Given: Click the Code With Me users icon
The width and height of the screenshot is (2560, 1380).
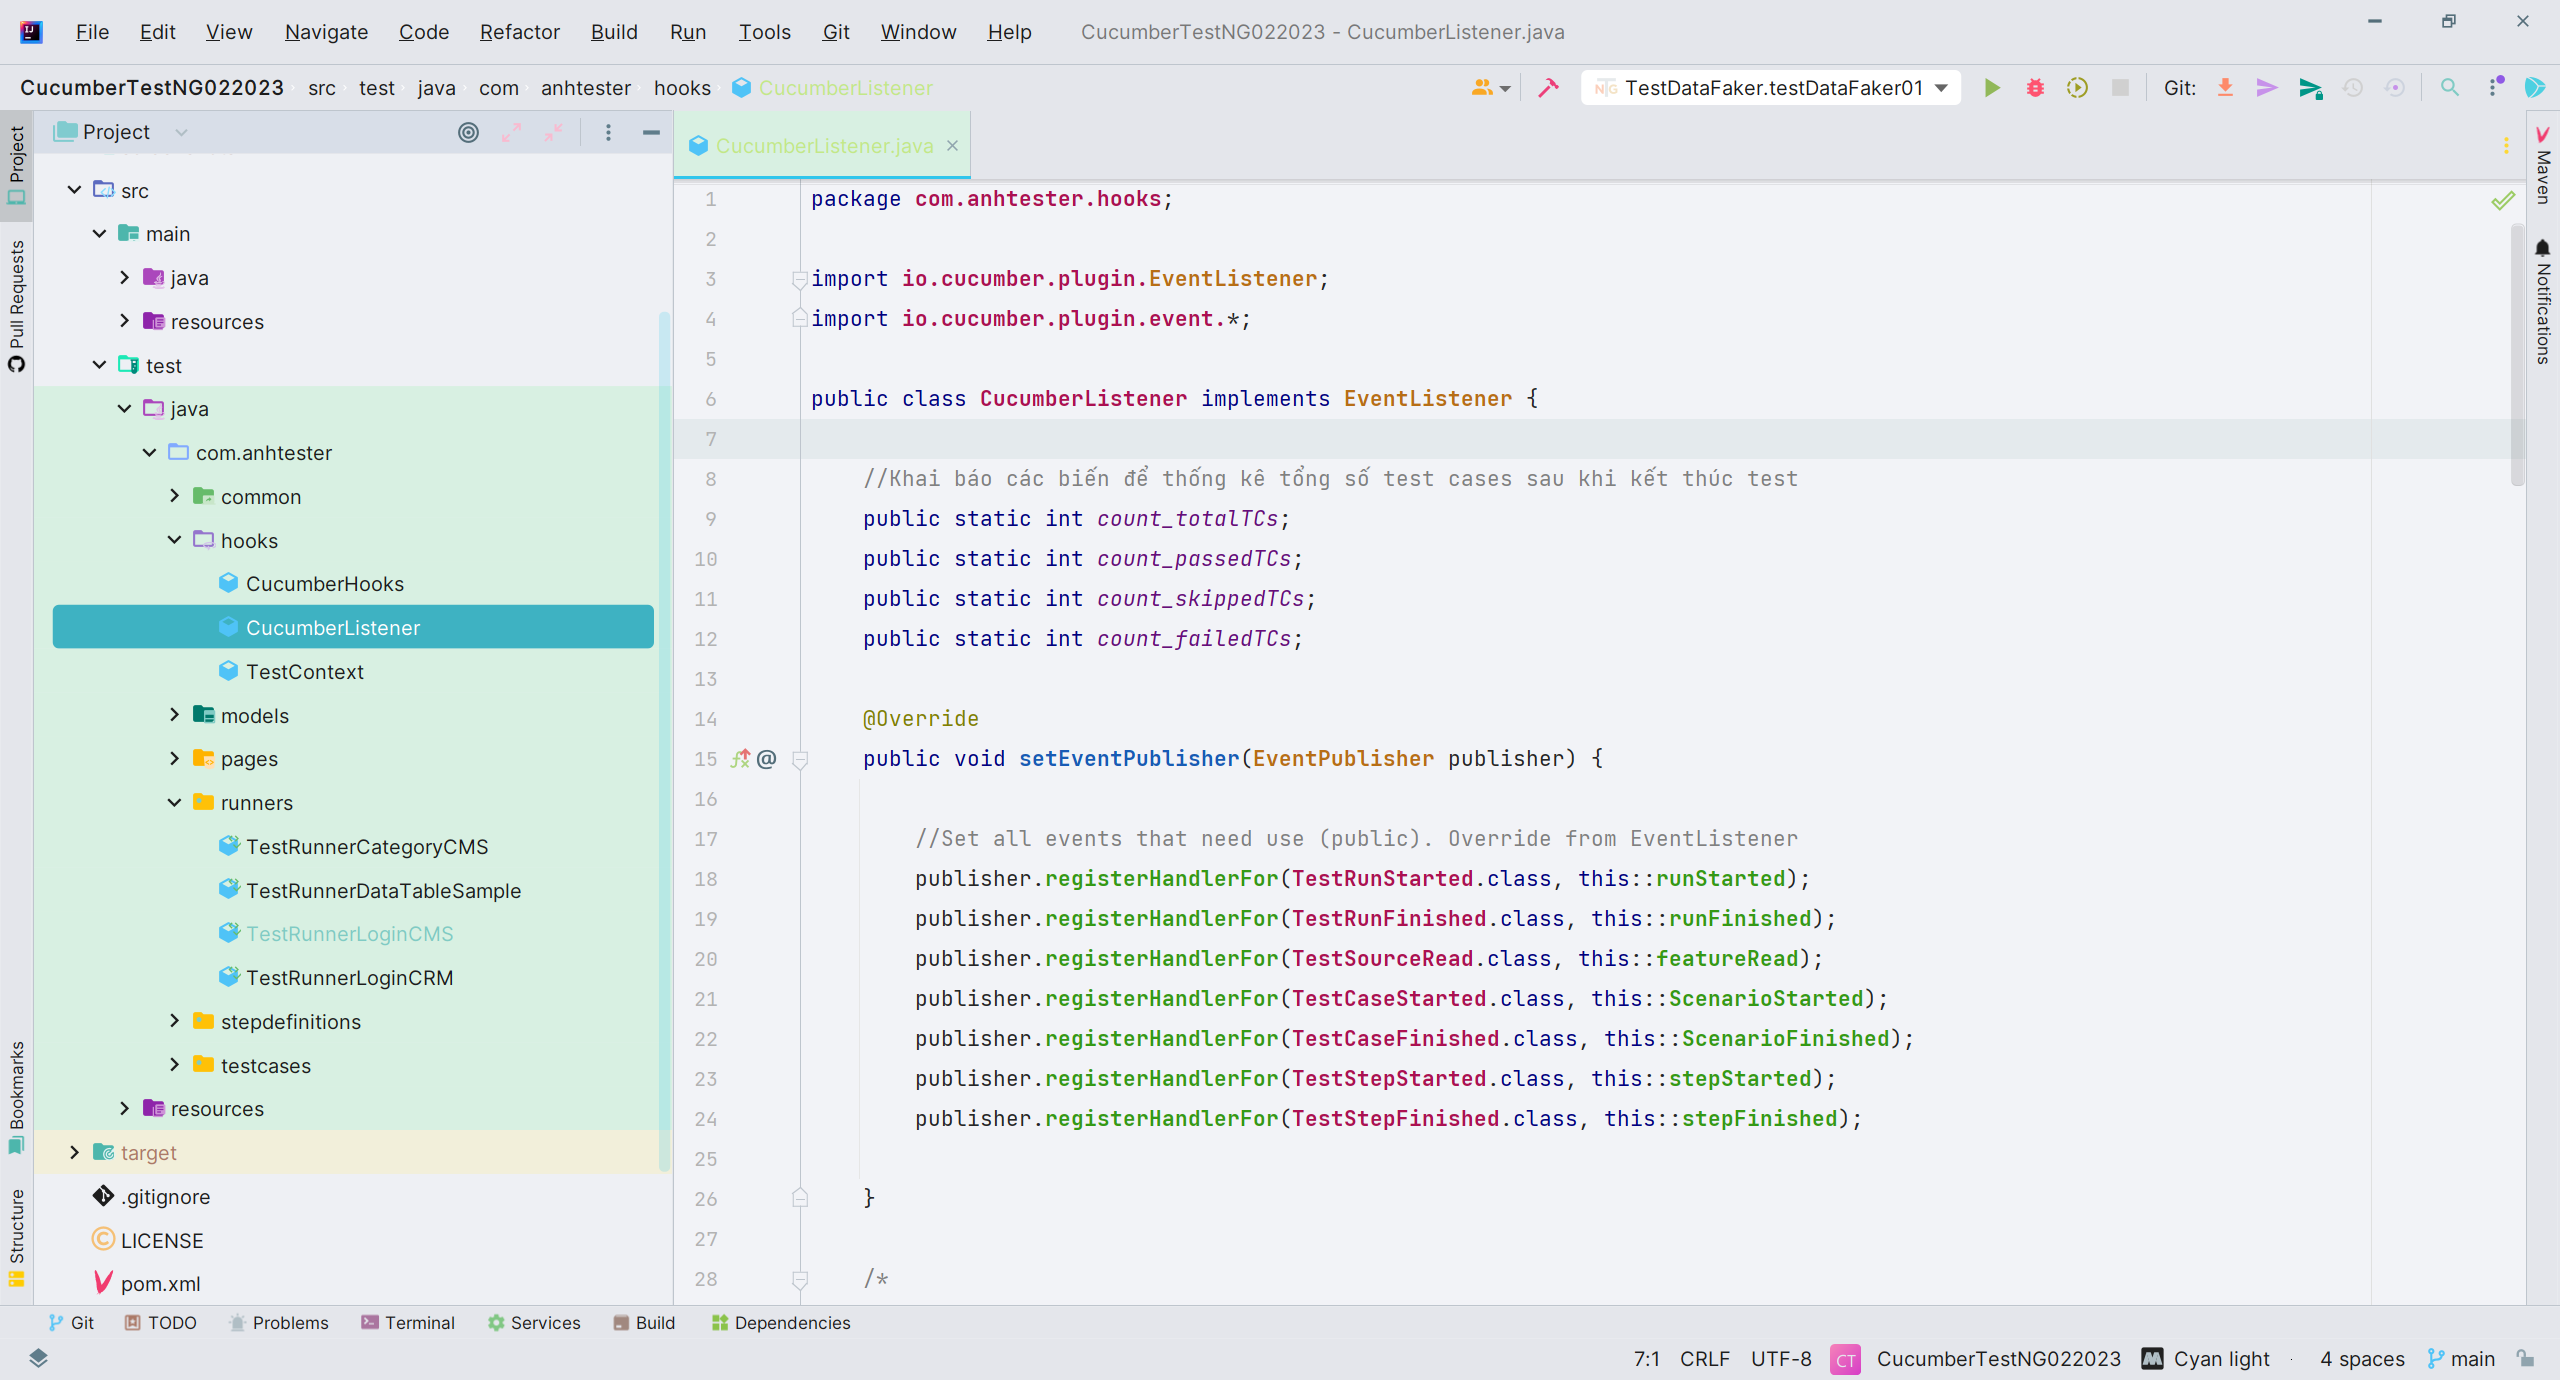Looking at the screenshot, I should [1490, 88].
